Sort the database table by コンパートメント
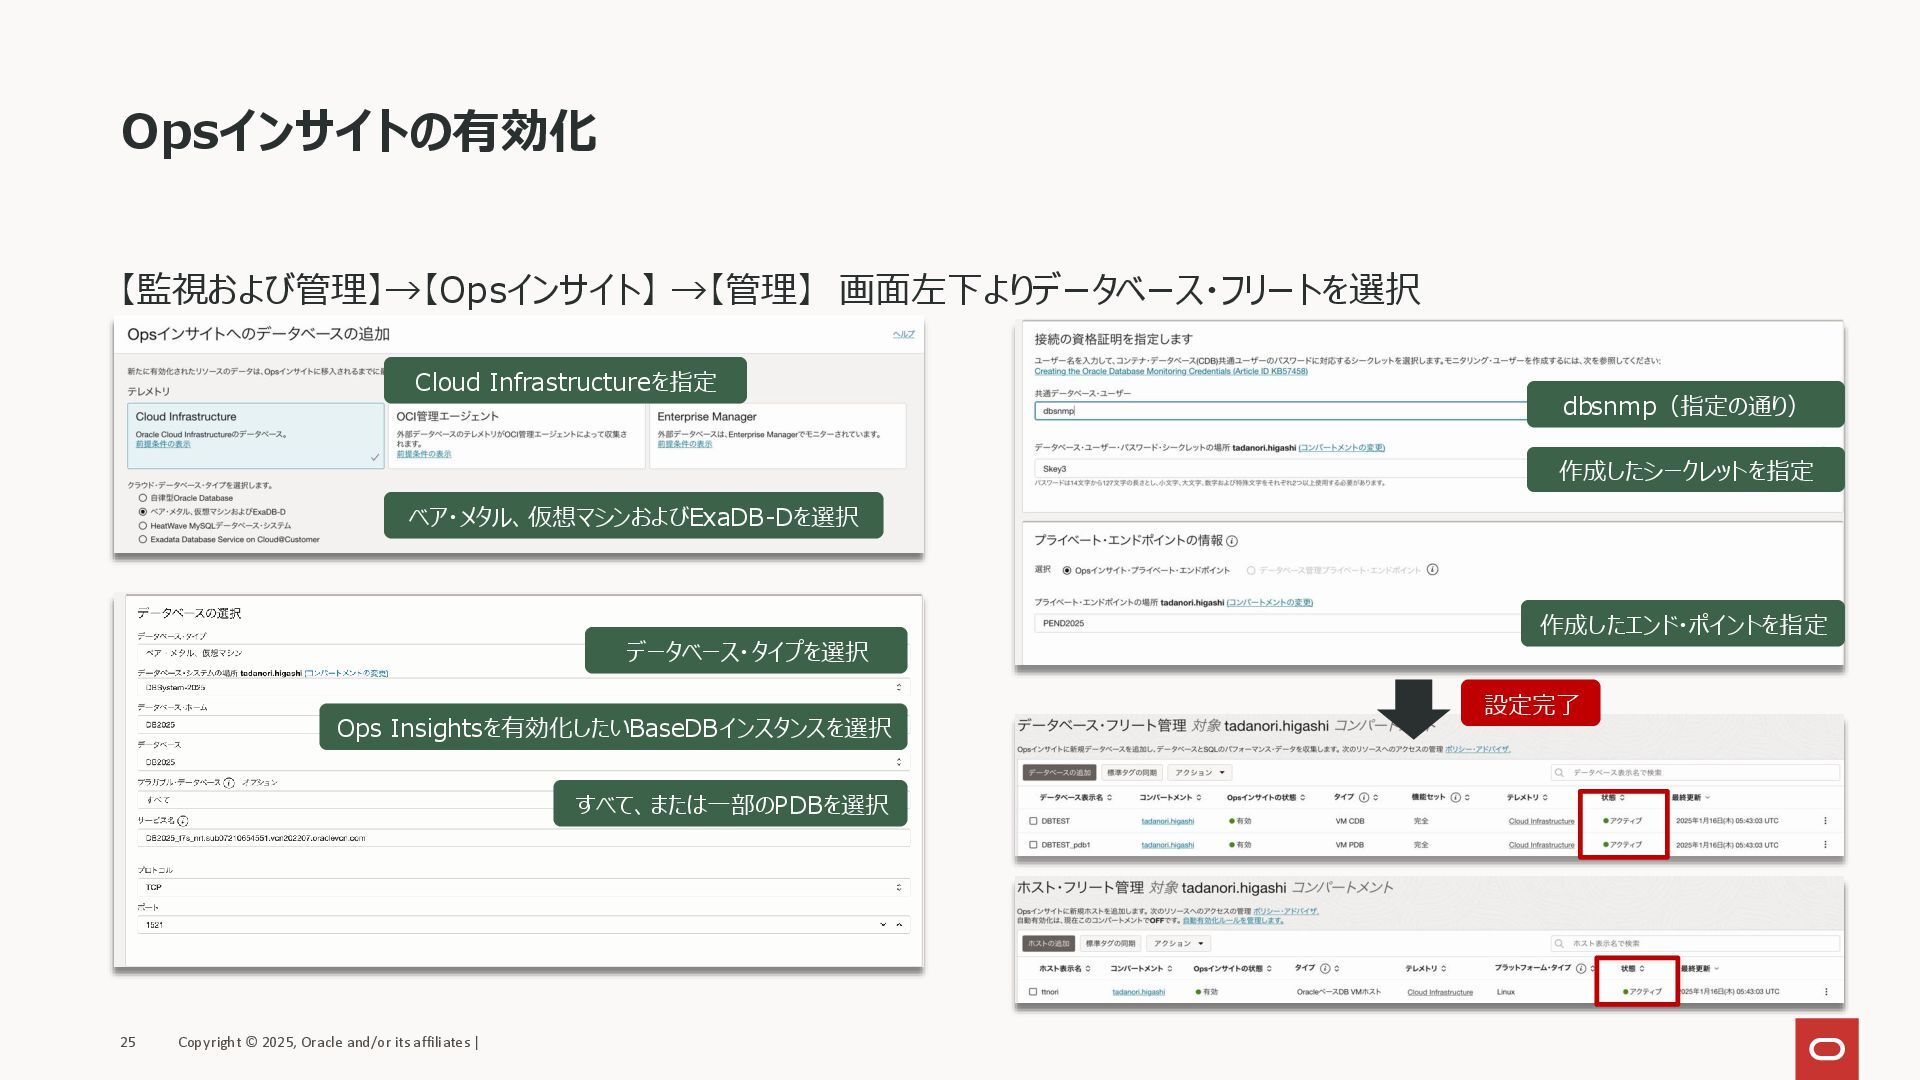1920x1080 pixels. pyautogui.click(x=1170, y=797)
